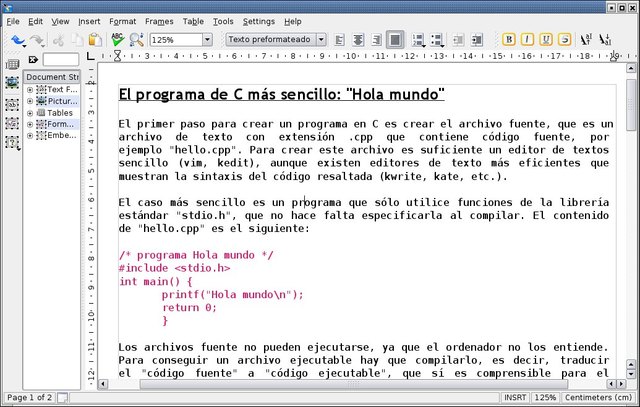Image resolution: width=640 pixels, height=407 pixels.
Task: Open the Tools menu
Action: (x=223, y=22)
